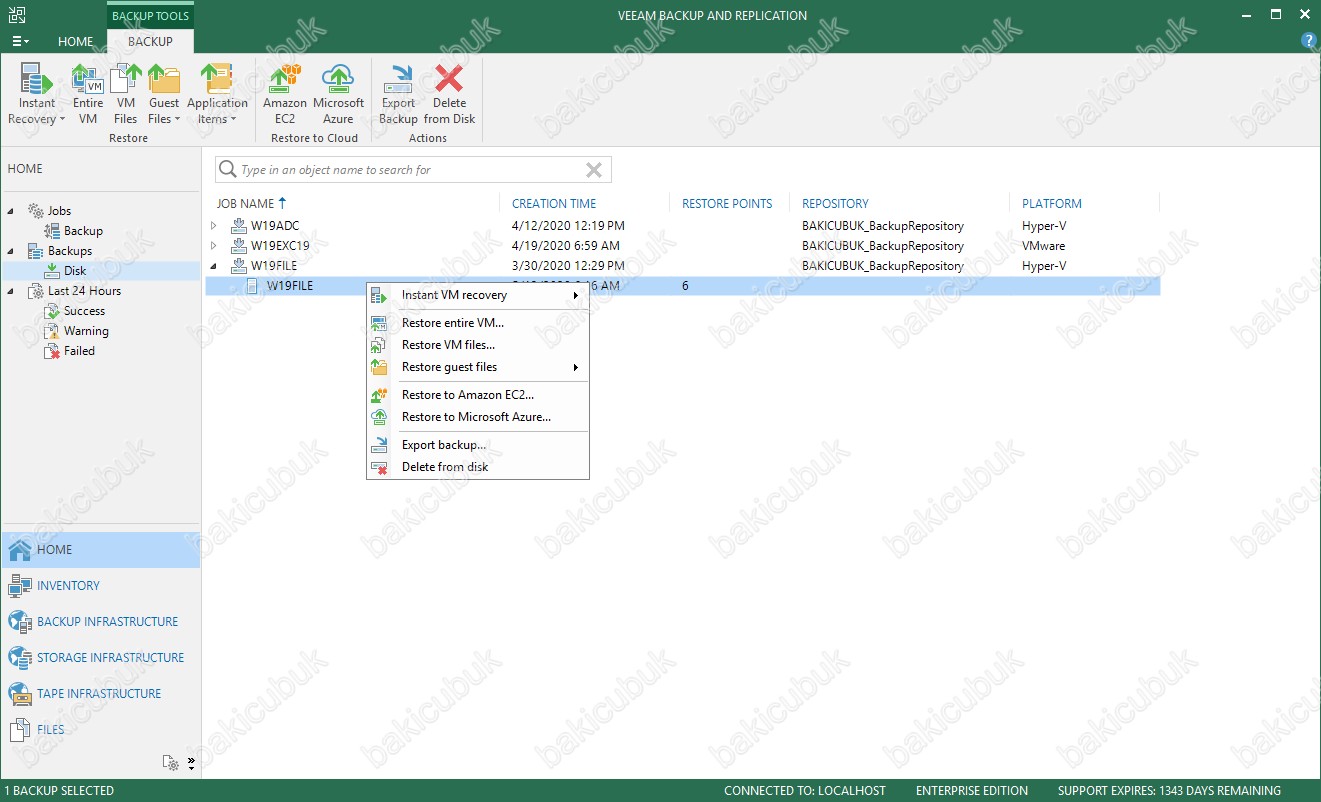Collapse the Backups tree node

tap(12, 251)
